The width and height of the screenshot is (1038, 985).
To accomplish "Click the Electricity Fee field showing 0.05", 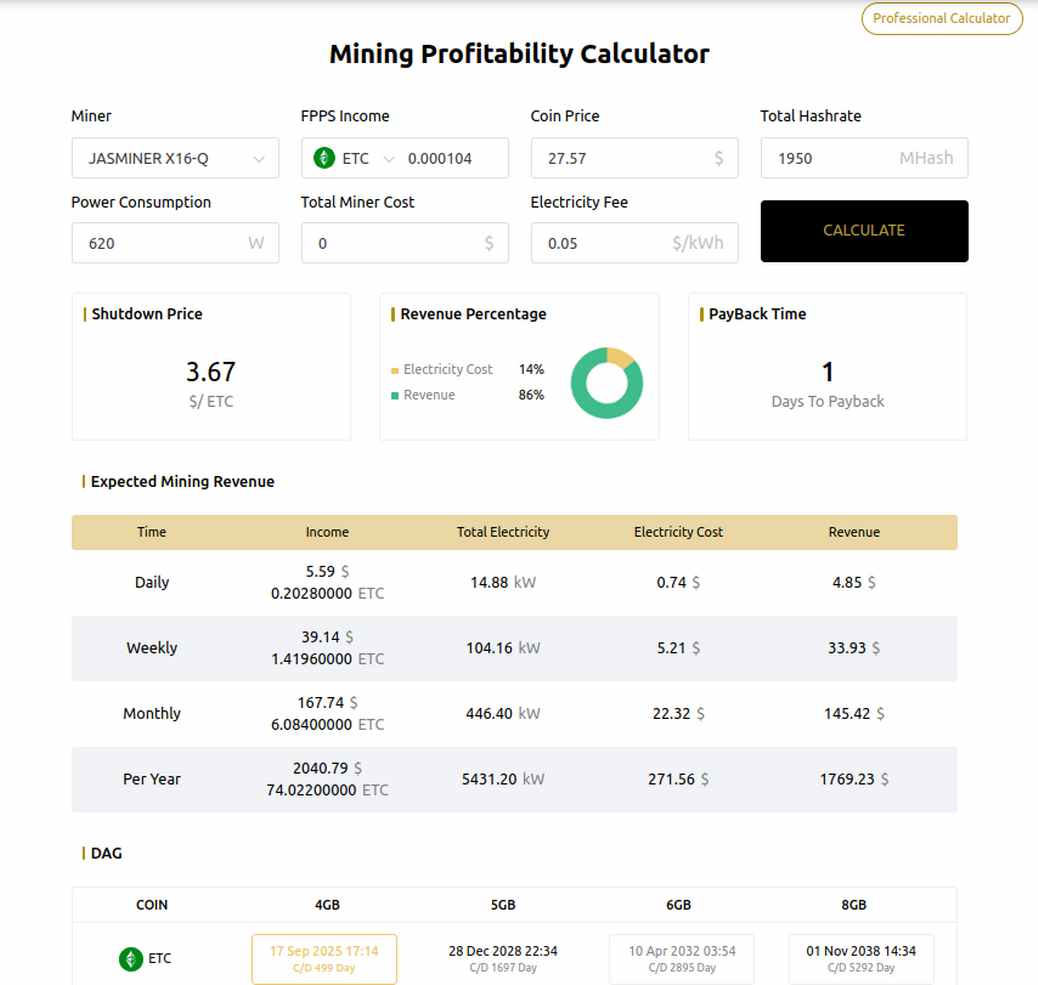I will point(634,243).
